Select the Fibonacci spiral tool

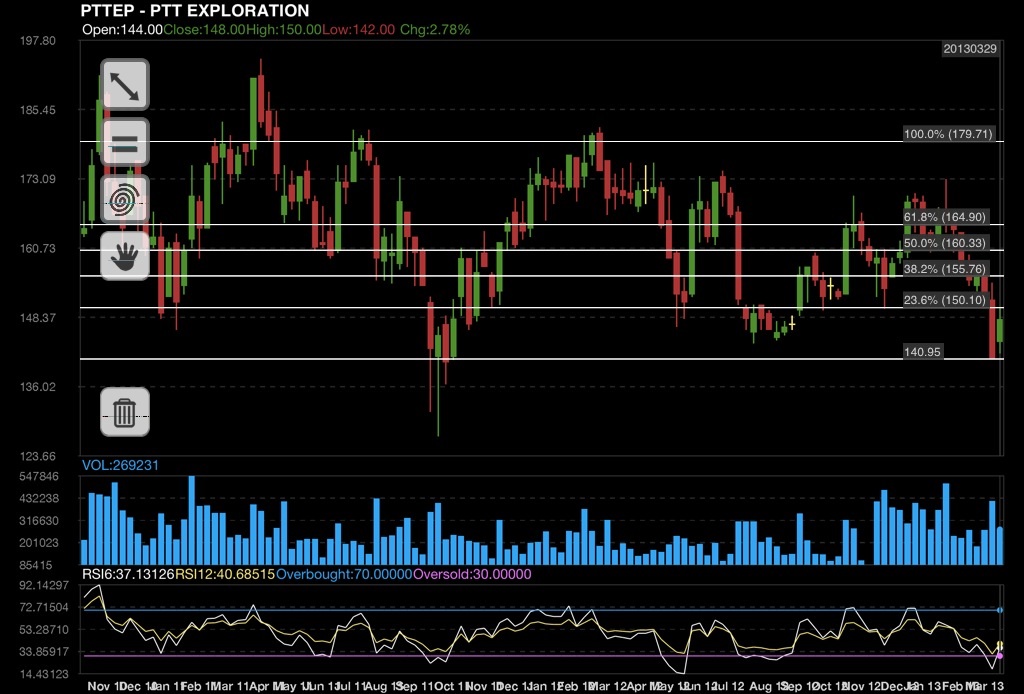click(x=125, y=199)
